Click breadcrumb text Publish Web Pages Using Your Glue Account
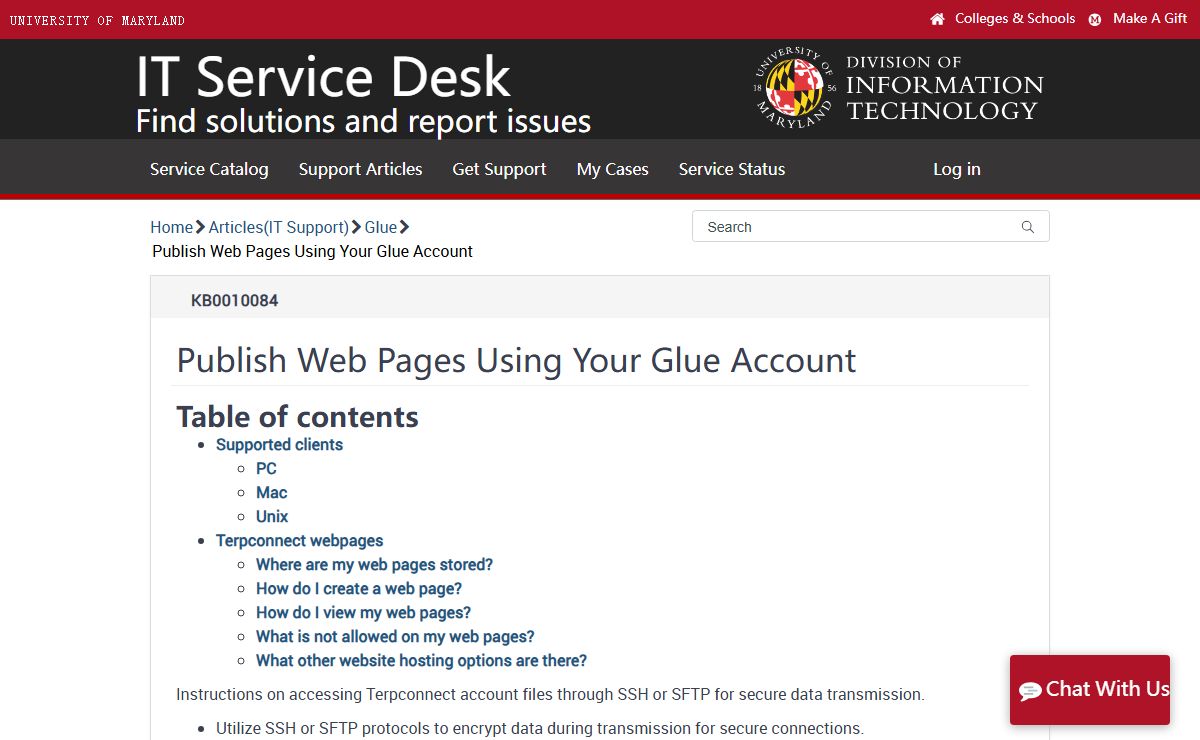The image size is (1200, 740). tap(312, 251)
